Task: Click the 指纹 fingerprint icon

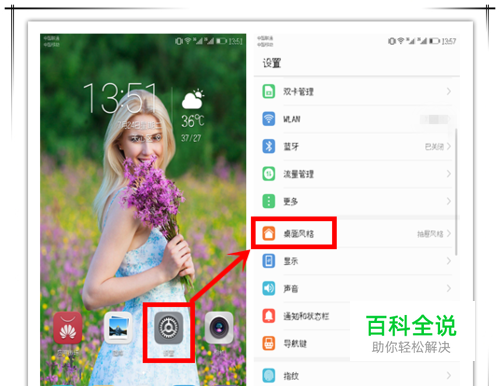Action: pos(269,375)
